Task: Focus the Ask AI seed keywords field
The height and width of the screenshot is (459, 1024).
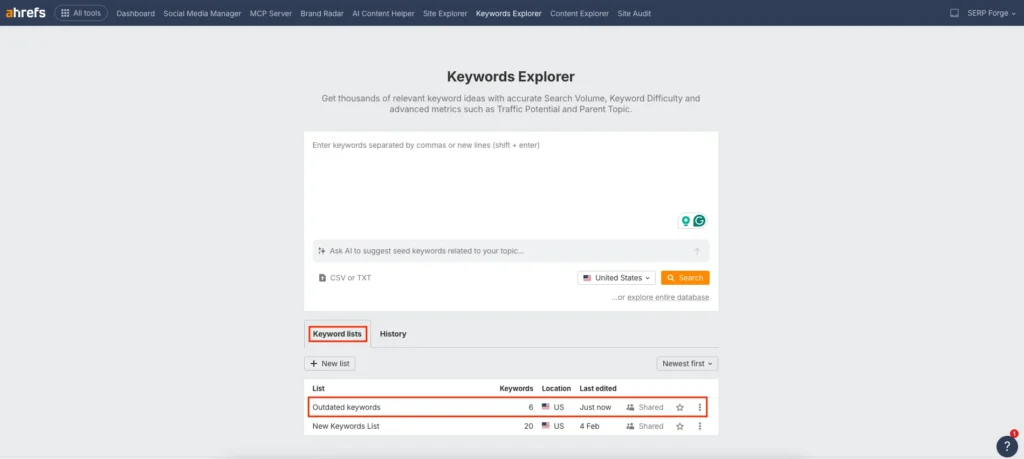Action: coord(511,251)
